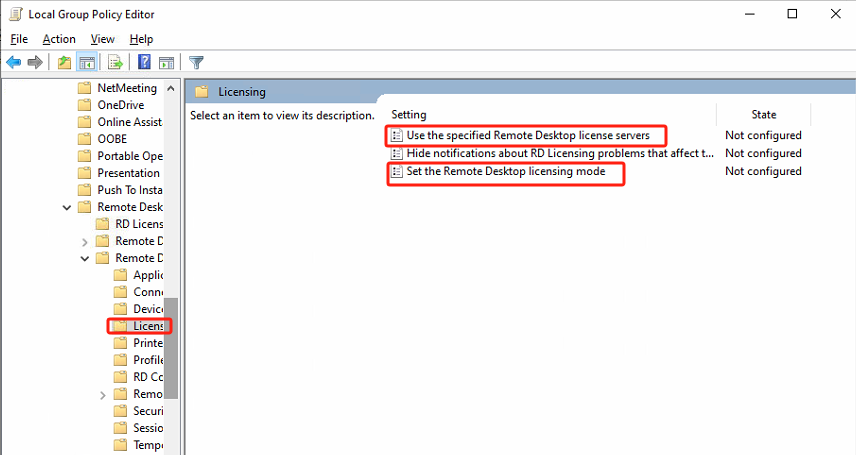Select Applic tree item
The width and height of the screenshot is (856, 455).
pyautogui.click(x=148, y=275)
